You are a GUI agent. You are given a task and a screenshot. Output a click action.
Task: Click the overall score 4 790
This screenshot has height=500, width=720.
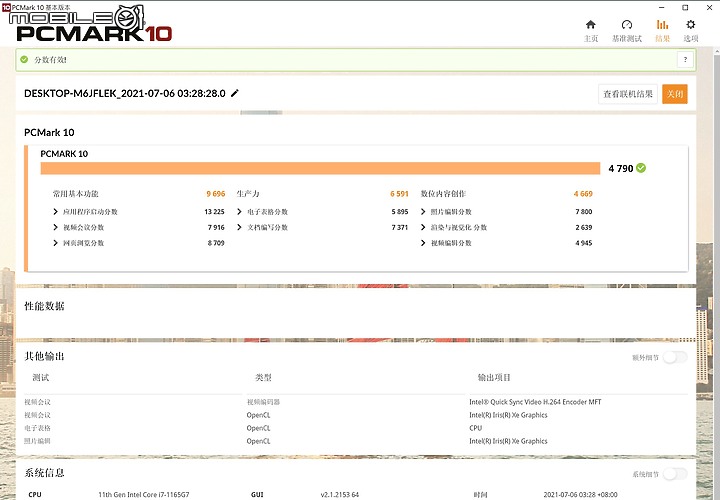tap(621, 169)
